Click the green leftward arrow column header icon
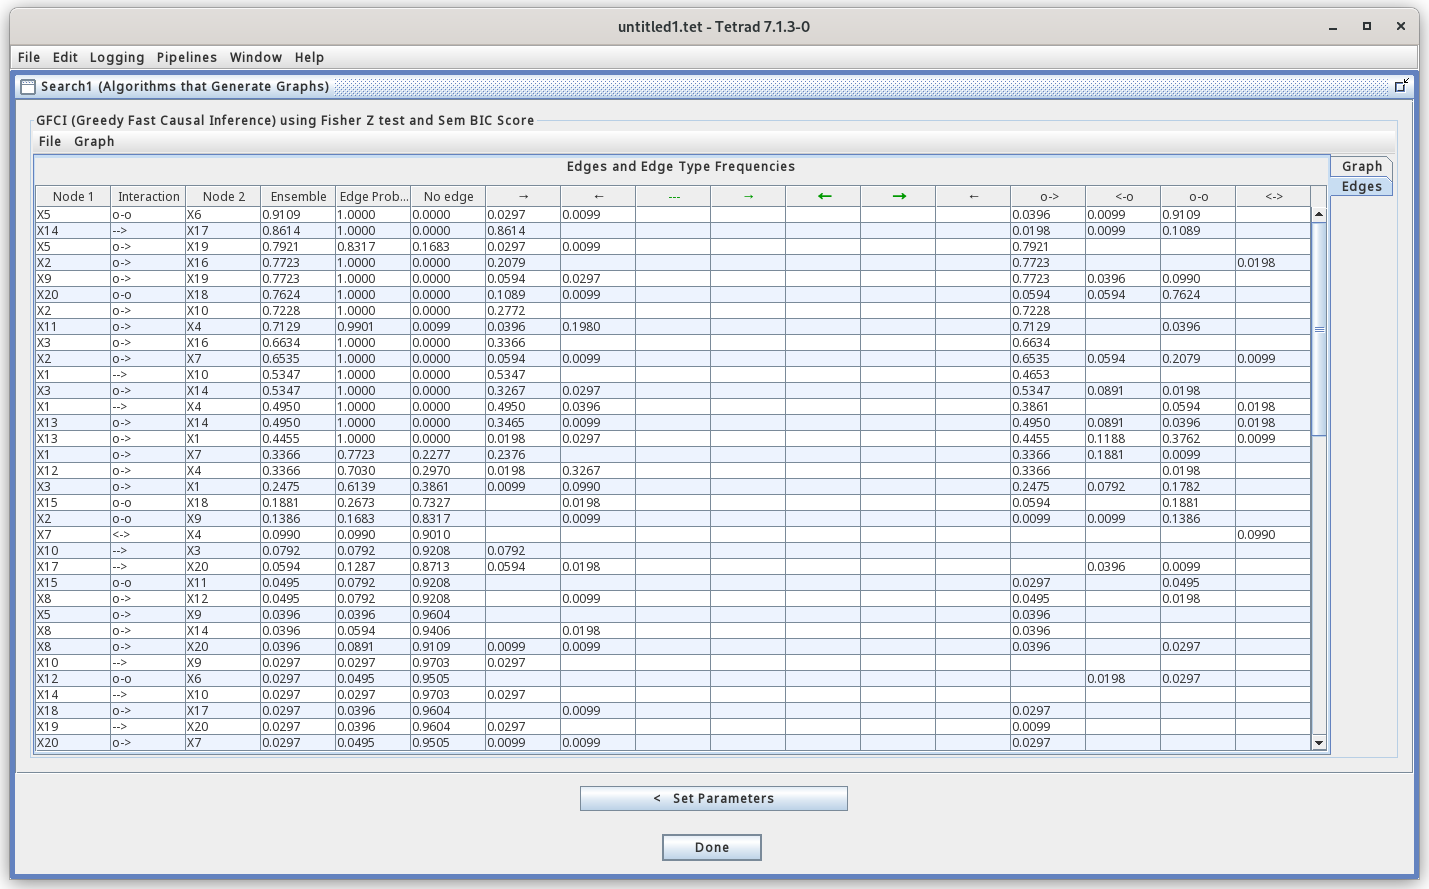1429x889 pixels. pos(822,196)
